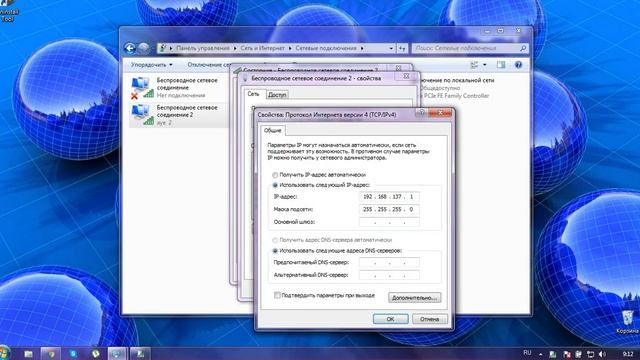Go to Сеть и Интернет breadcrumb
This screenshot has width=640, height=360.
coord(262,48)
